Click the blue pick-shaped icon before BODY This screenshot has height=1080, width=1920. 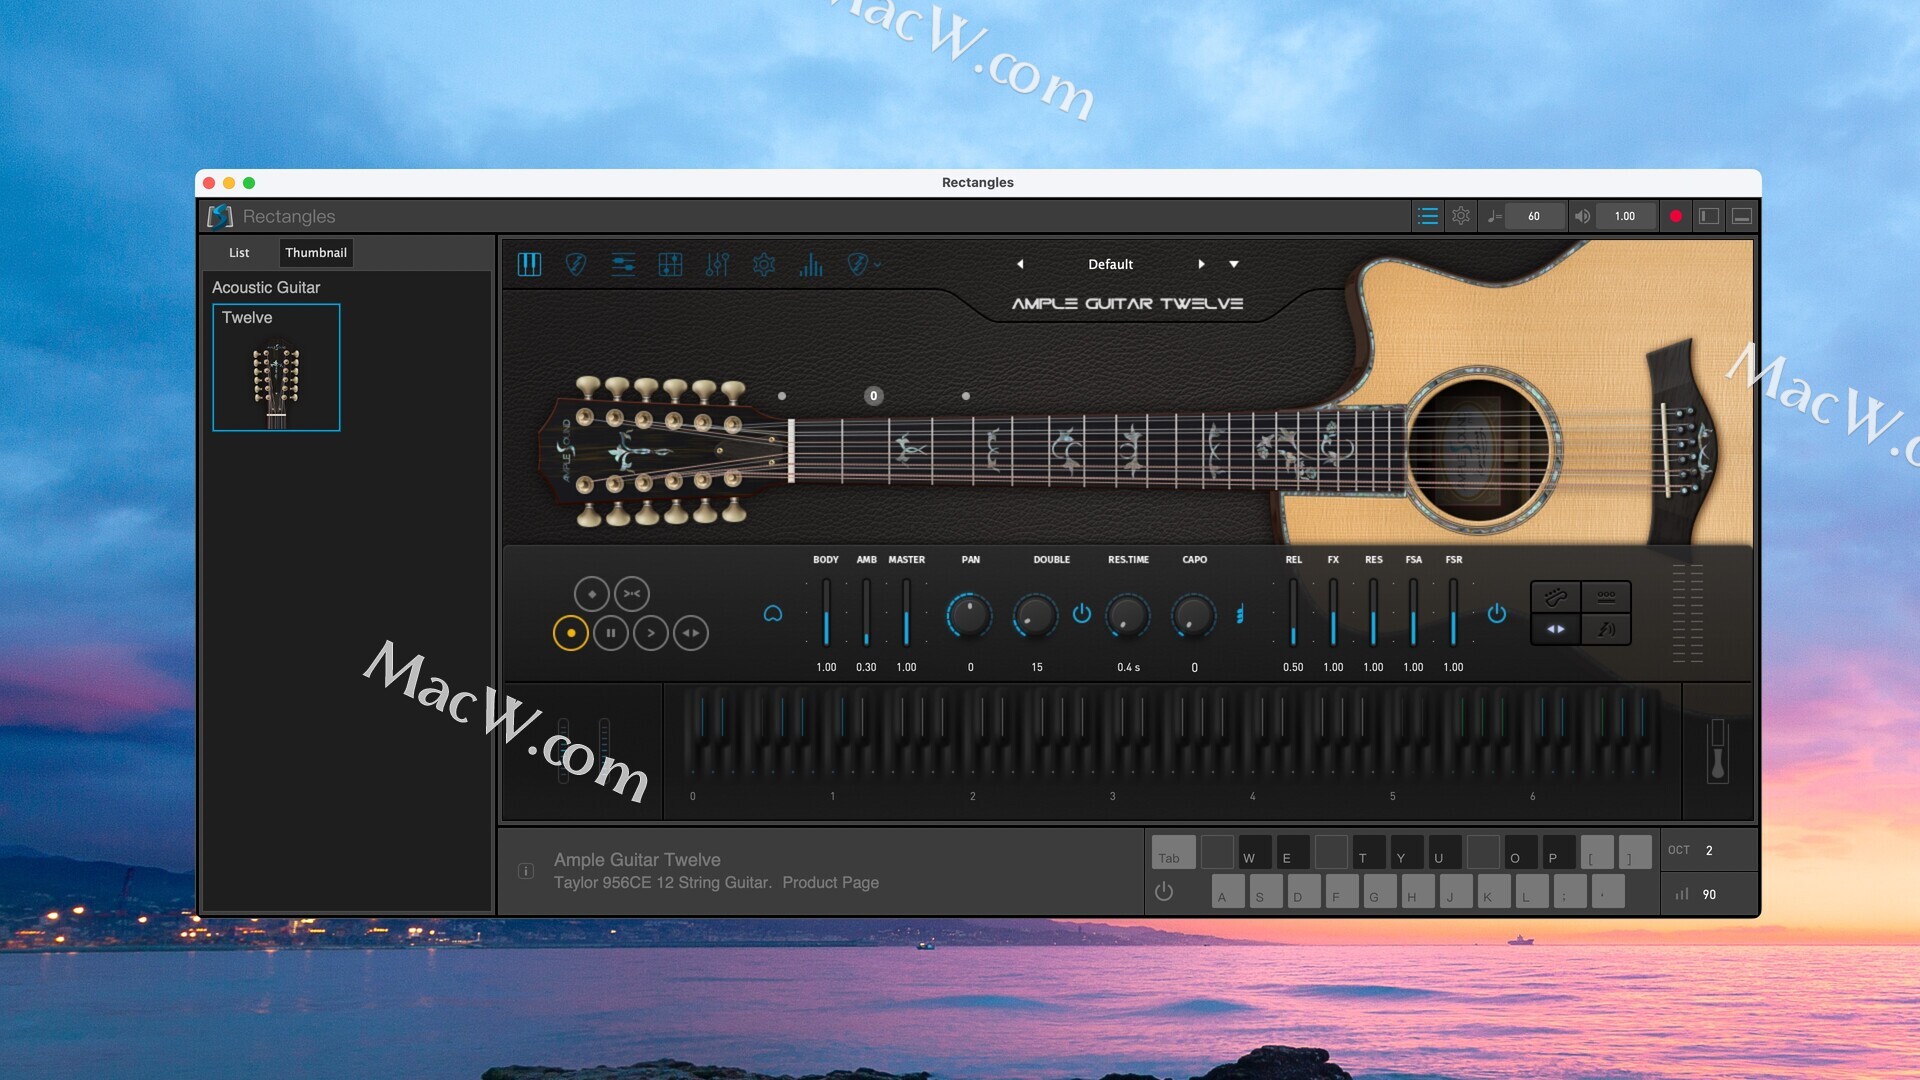[773, 614]
